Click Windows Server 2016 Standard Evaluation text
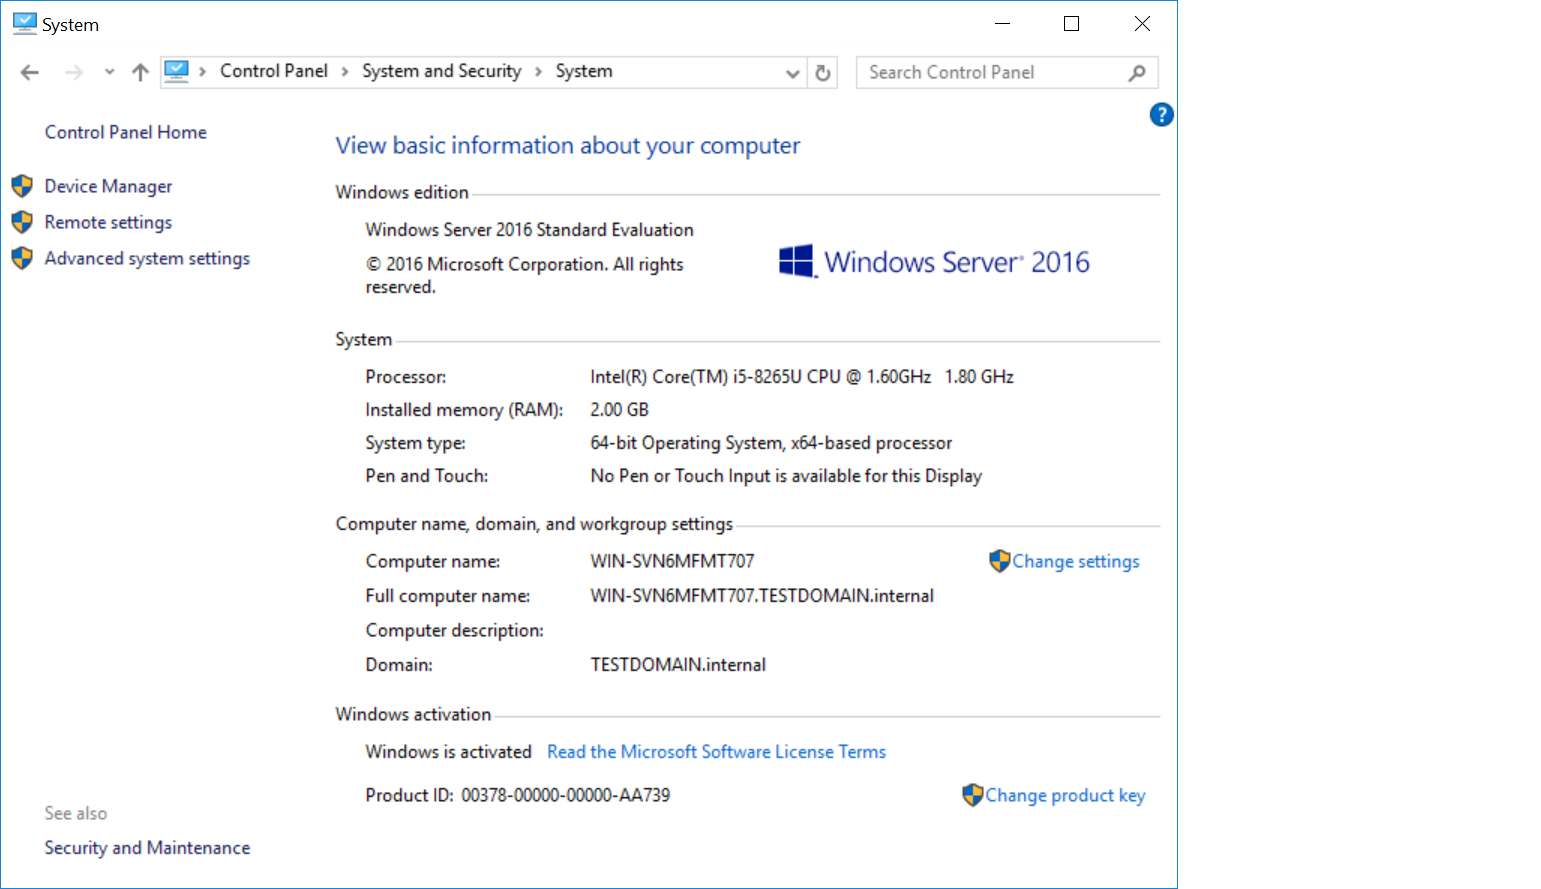Image resolution: width=1541 pixels, height=889 pixels. click(x=529, y=230)
